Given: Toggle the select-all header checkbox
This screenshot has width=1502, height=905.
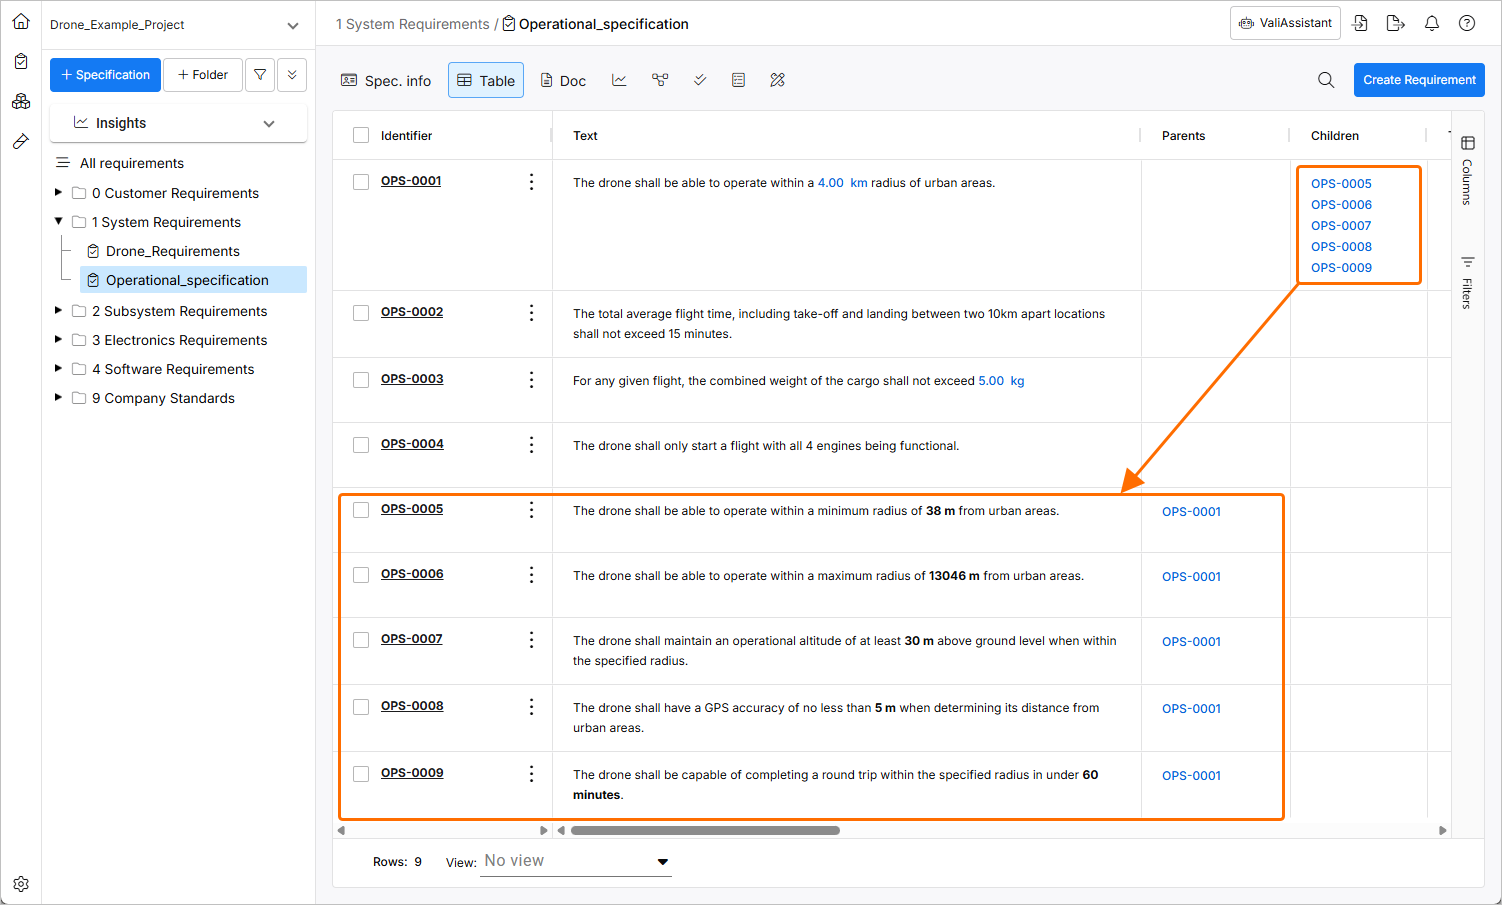Looking at the screenshot, I should [x=361, y=136].
